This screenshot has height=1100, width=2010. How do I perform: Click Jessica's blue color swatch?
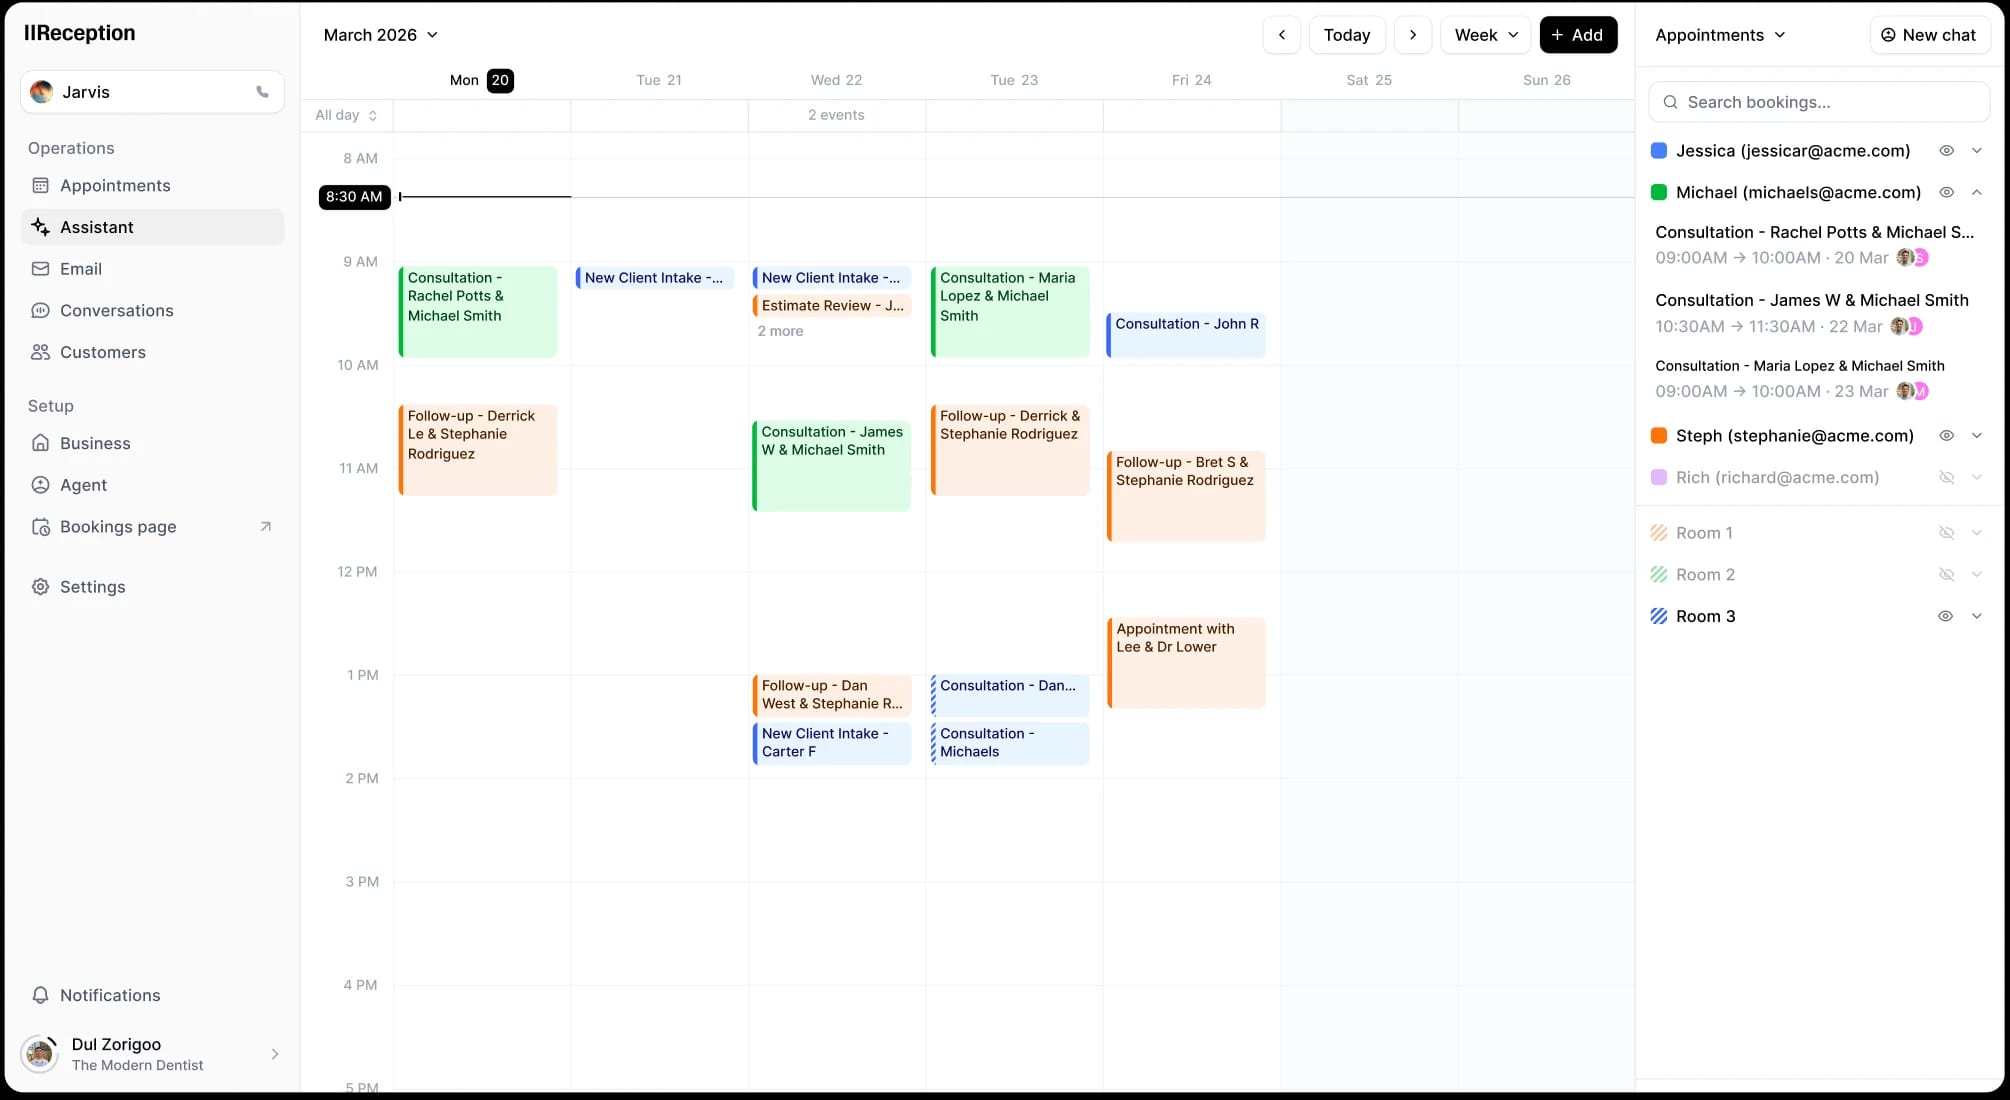click(x=1659, y=150)
